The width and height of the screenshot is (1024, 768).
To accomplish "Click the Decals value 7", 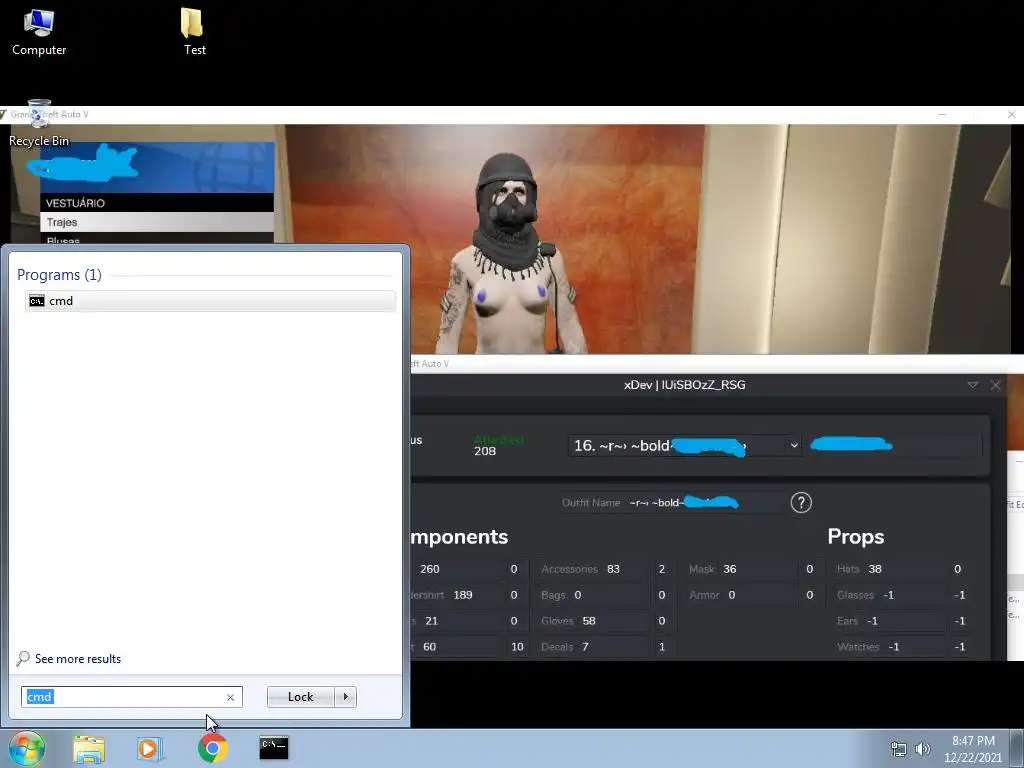I will click(585, 647).
